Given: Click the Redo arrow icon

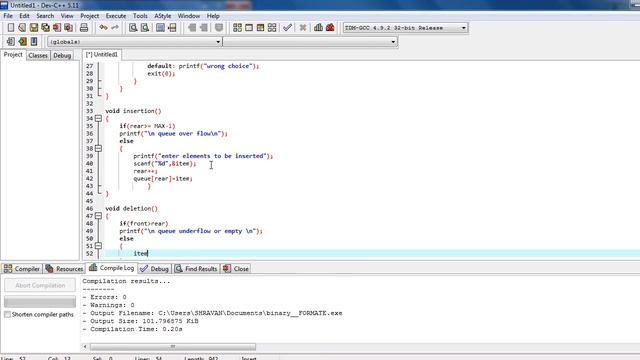Looking at the screenshot, I should [115, 28].
